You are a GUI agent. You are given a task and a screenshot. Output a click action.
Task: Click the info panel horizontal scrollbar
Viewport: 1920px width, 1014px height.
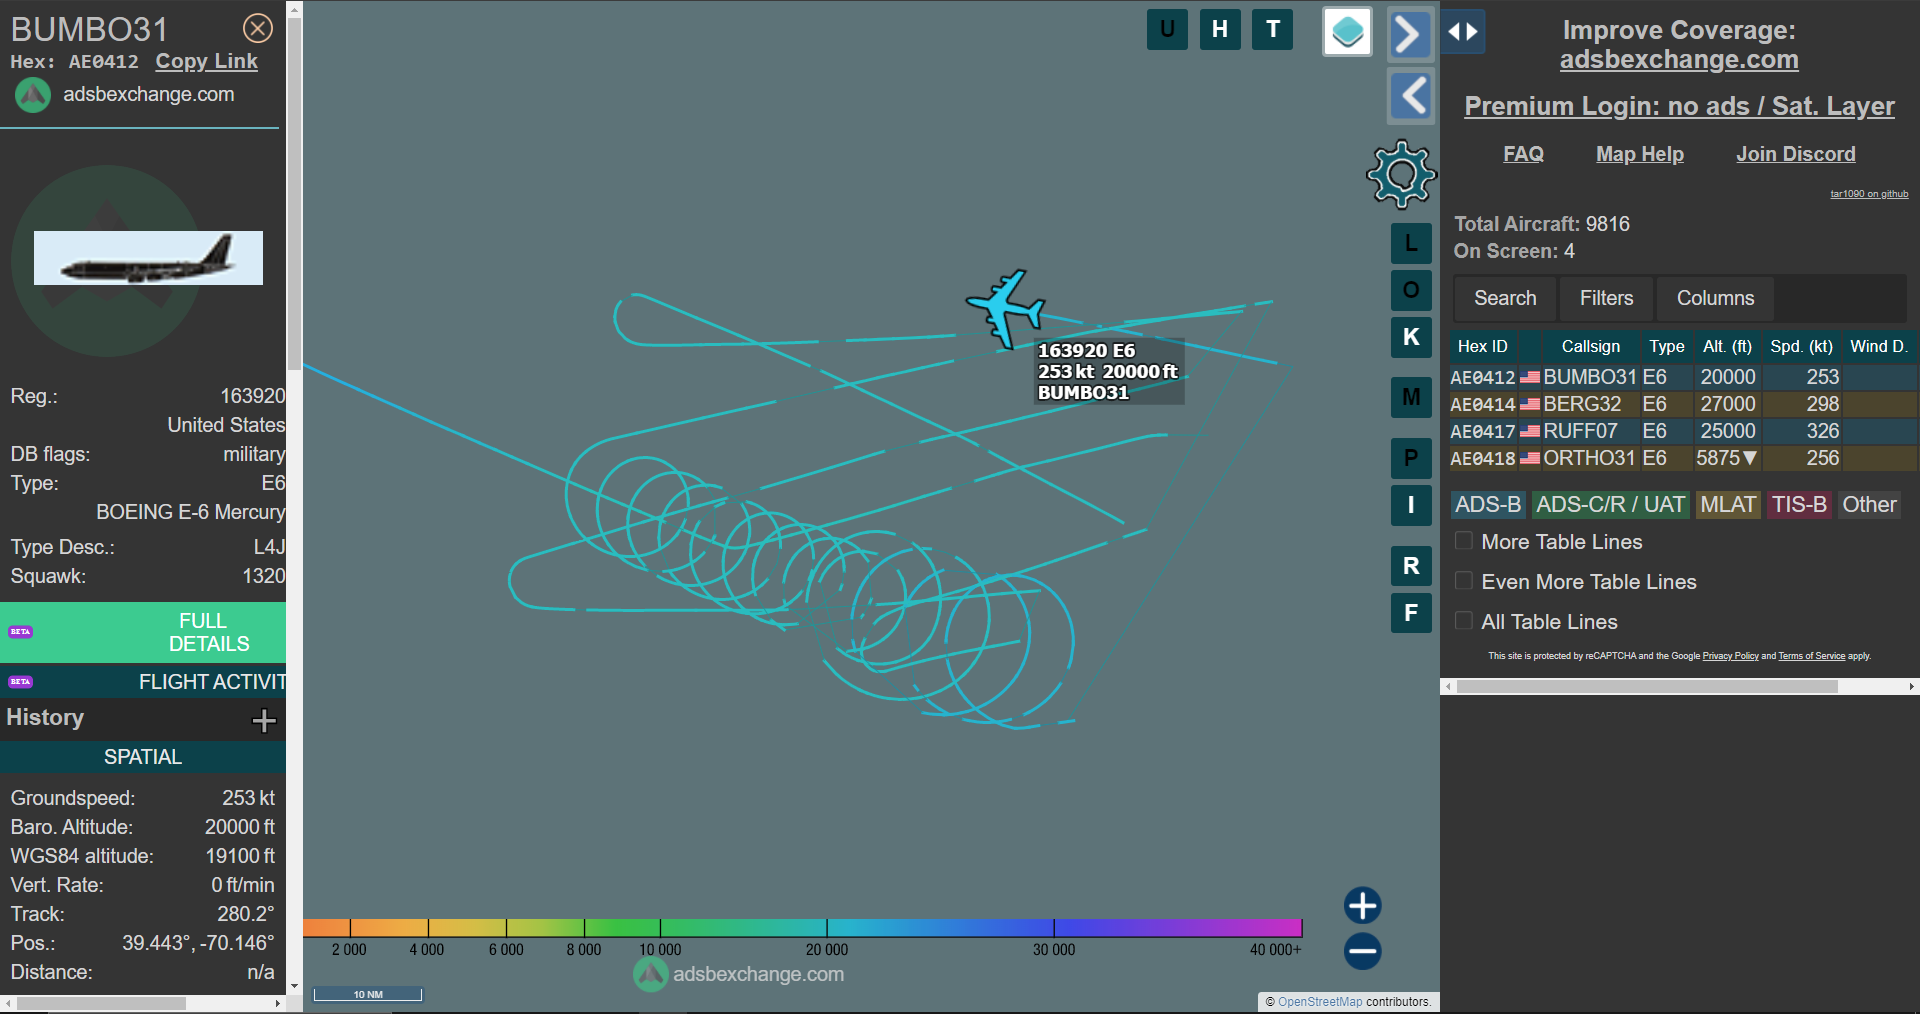click(x=101, y=1003)
